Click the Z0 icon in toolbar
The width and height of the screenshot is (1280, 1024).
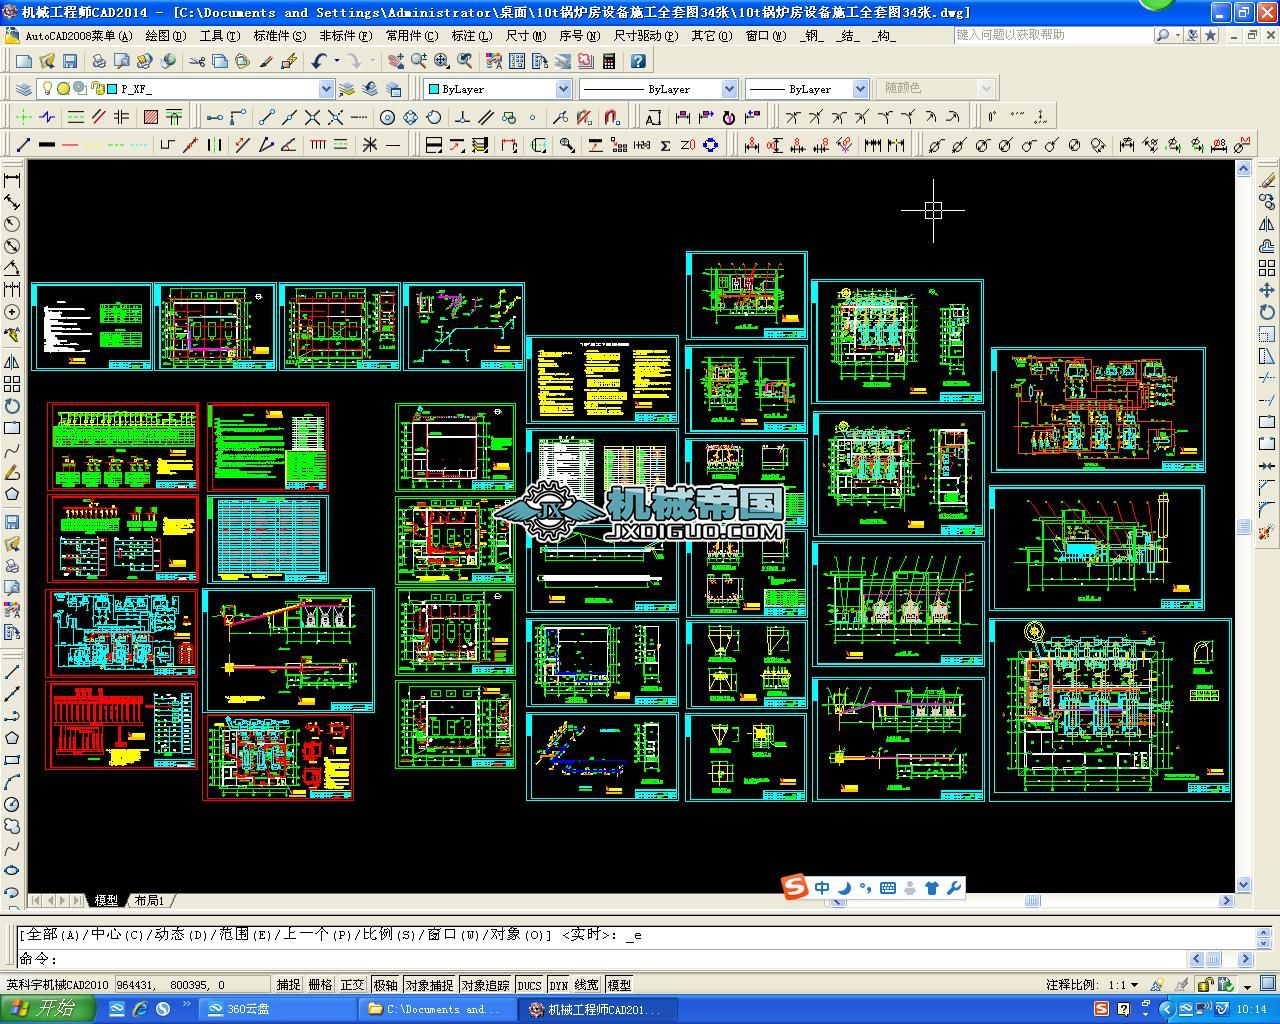tap(687, 145)
